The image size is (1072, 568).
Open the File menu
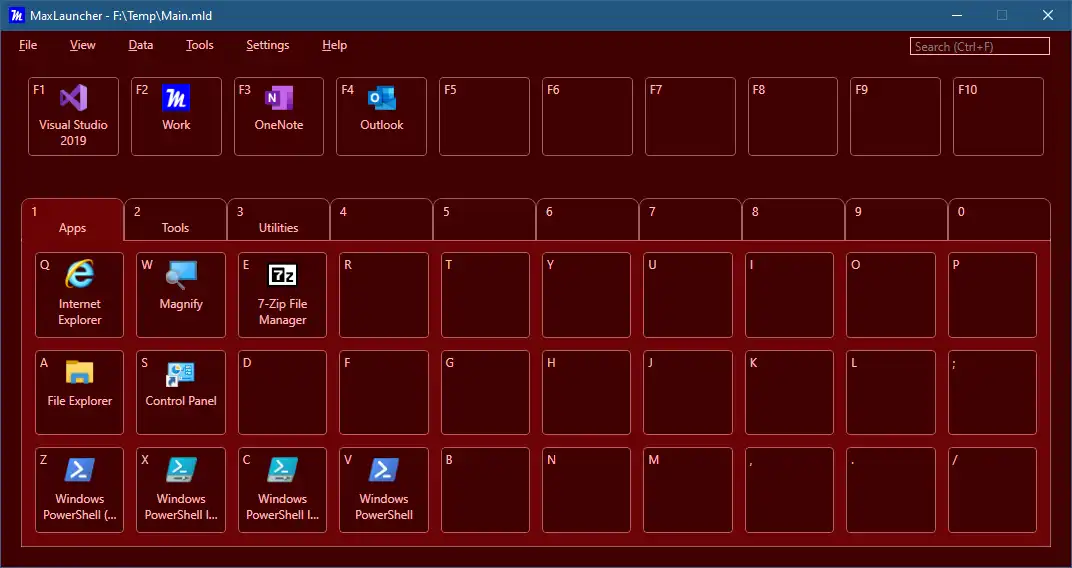[28, 45]
